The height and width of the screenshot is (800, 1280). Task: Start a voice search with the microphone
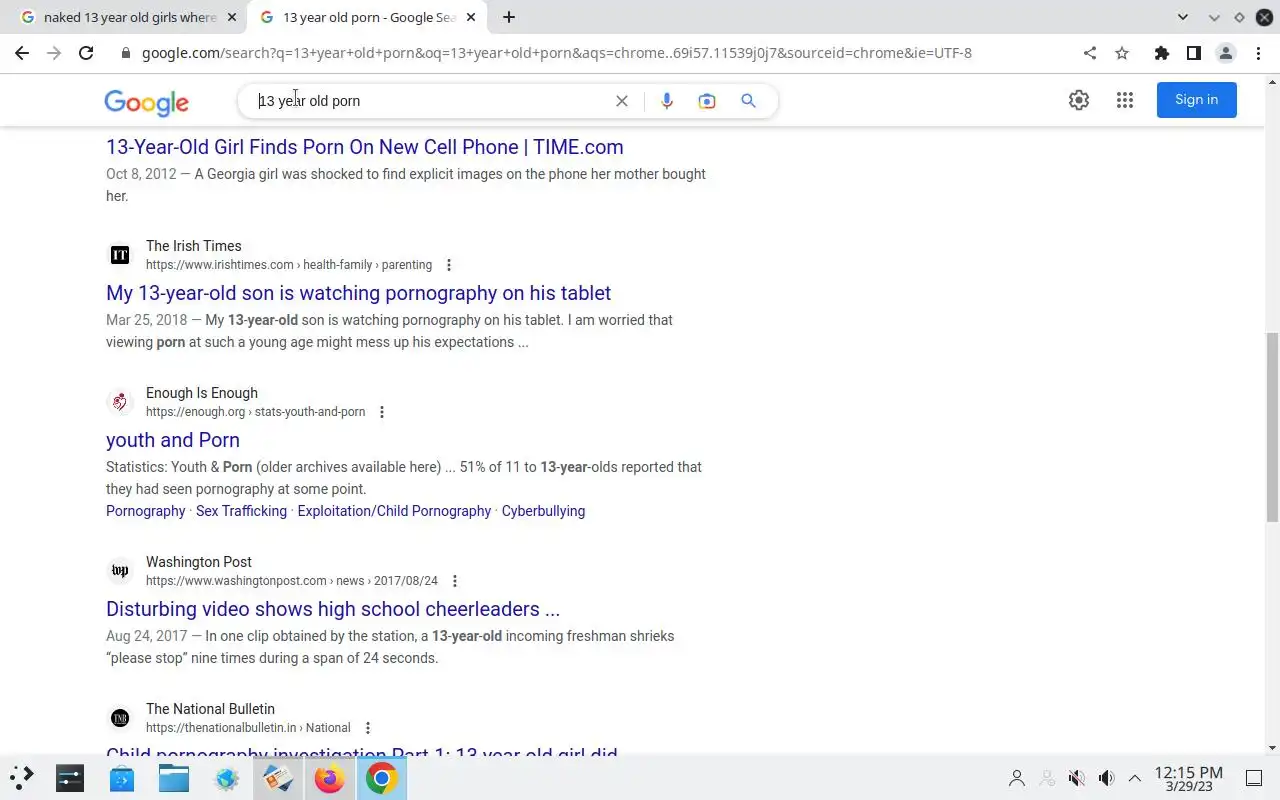coord(667,101)
